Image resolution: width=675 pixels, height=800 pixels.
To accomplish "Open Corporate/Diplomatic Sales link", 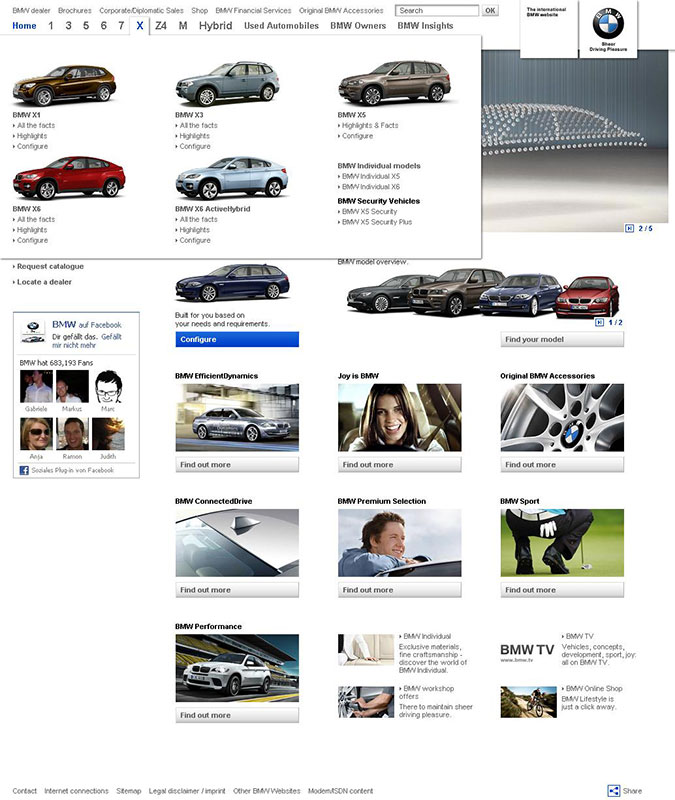I will coord(141,10).
